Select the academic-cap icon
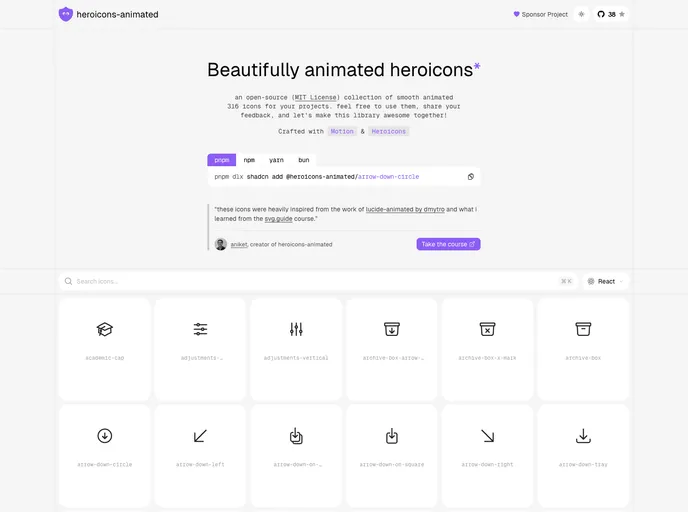The height and width of the screenshot is (512, 688). coord(104,329)
